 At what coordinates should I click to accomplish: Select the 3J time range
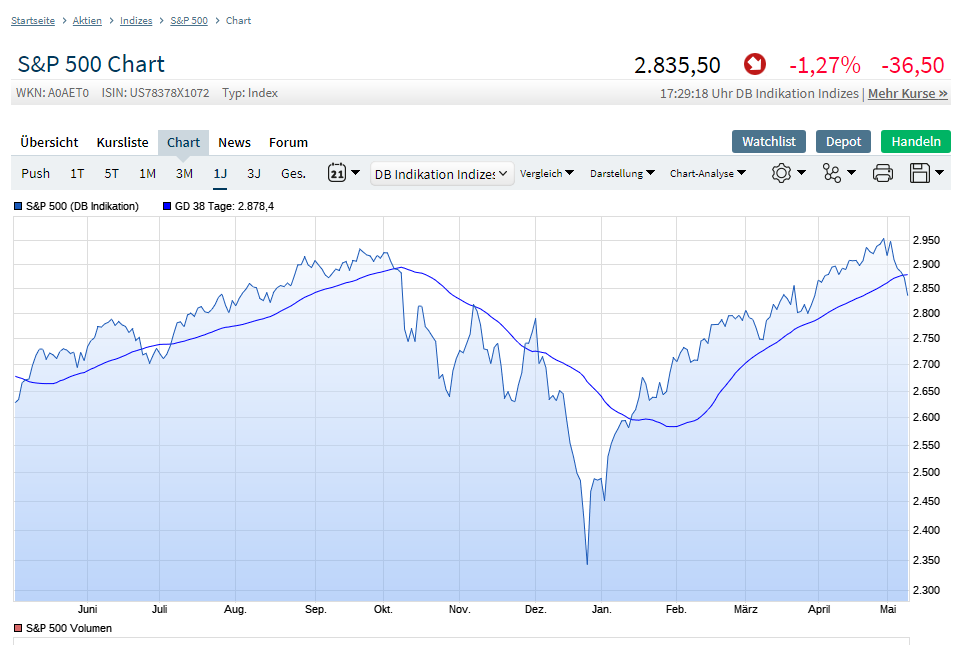254,174
